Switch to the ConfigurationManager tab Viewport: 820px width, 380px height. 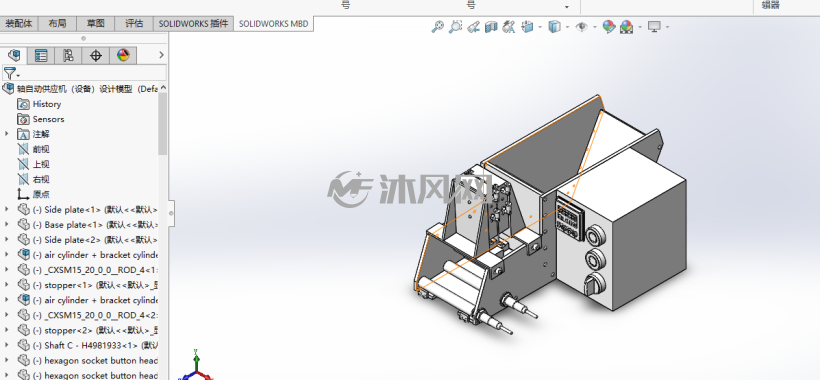point(68,55)
